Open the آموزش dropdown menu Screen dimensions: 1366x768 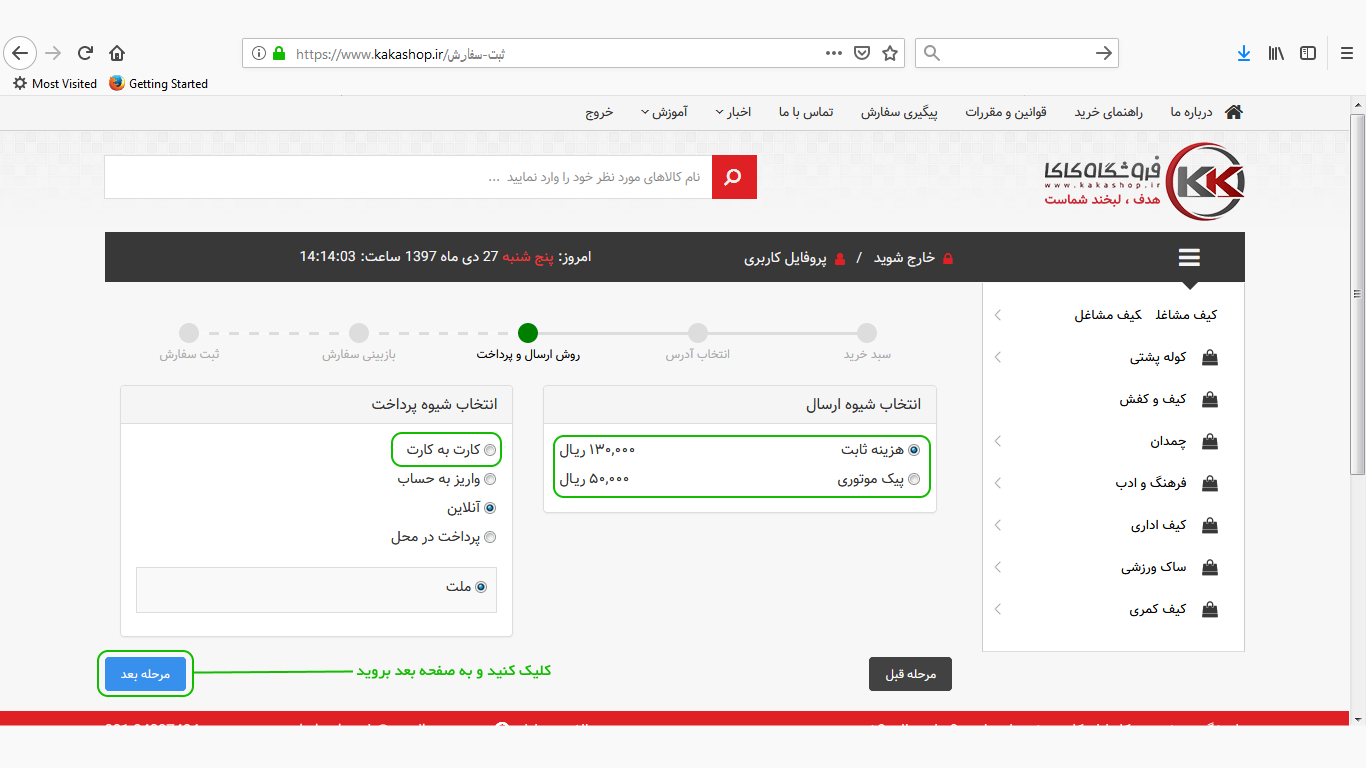(664, 112)
